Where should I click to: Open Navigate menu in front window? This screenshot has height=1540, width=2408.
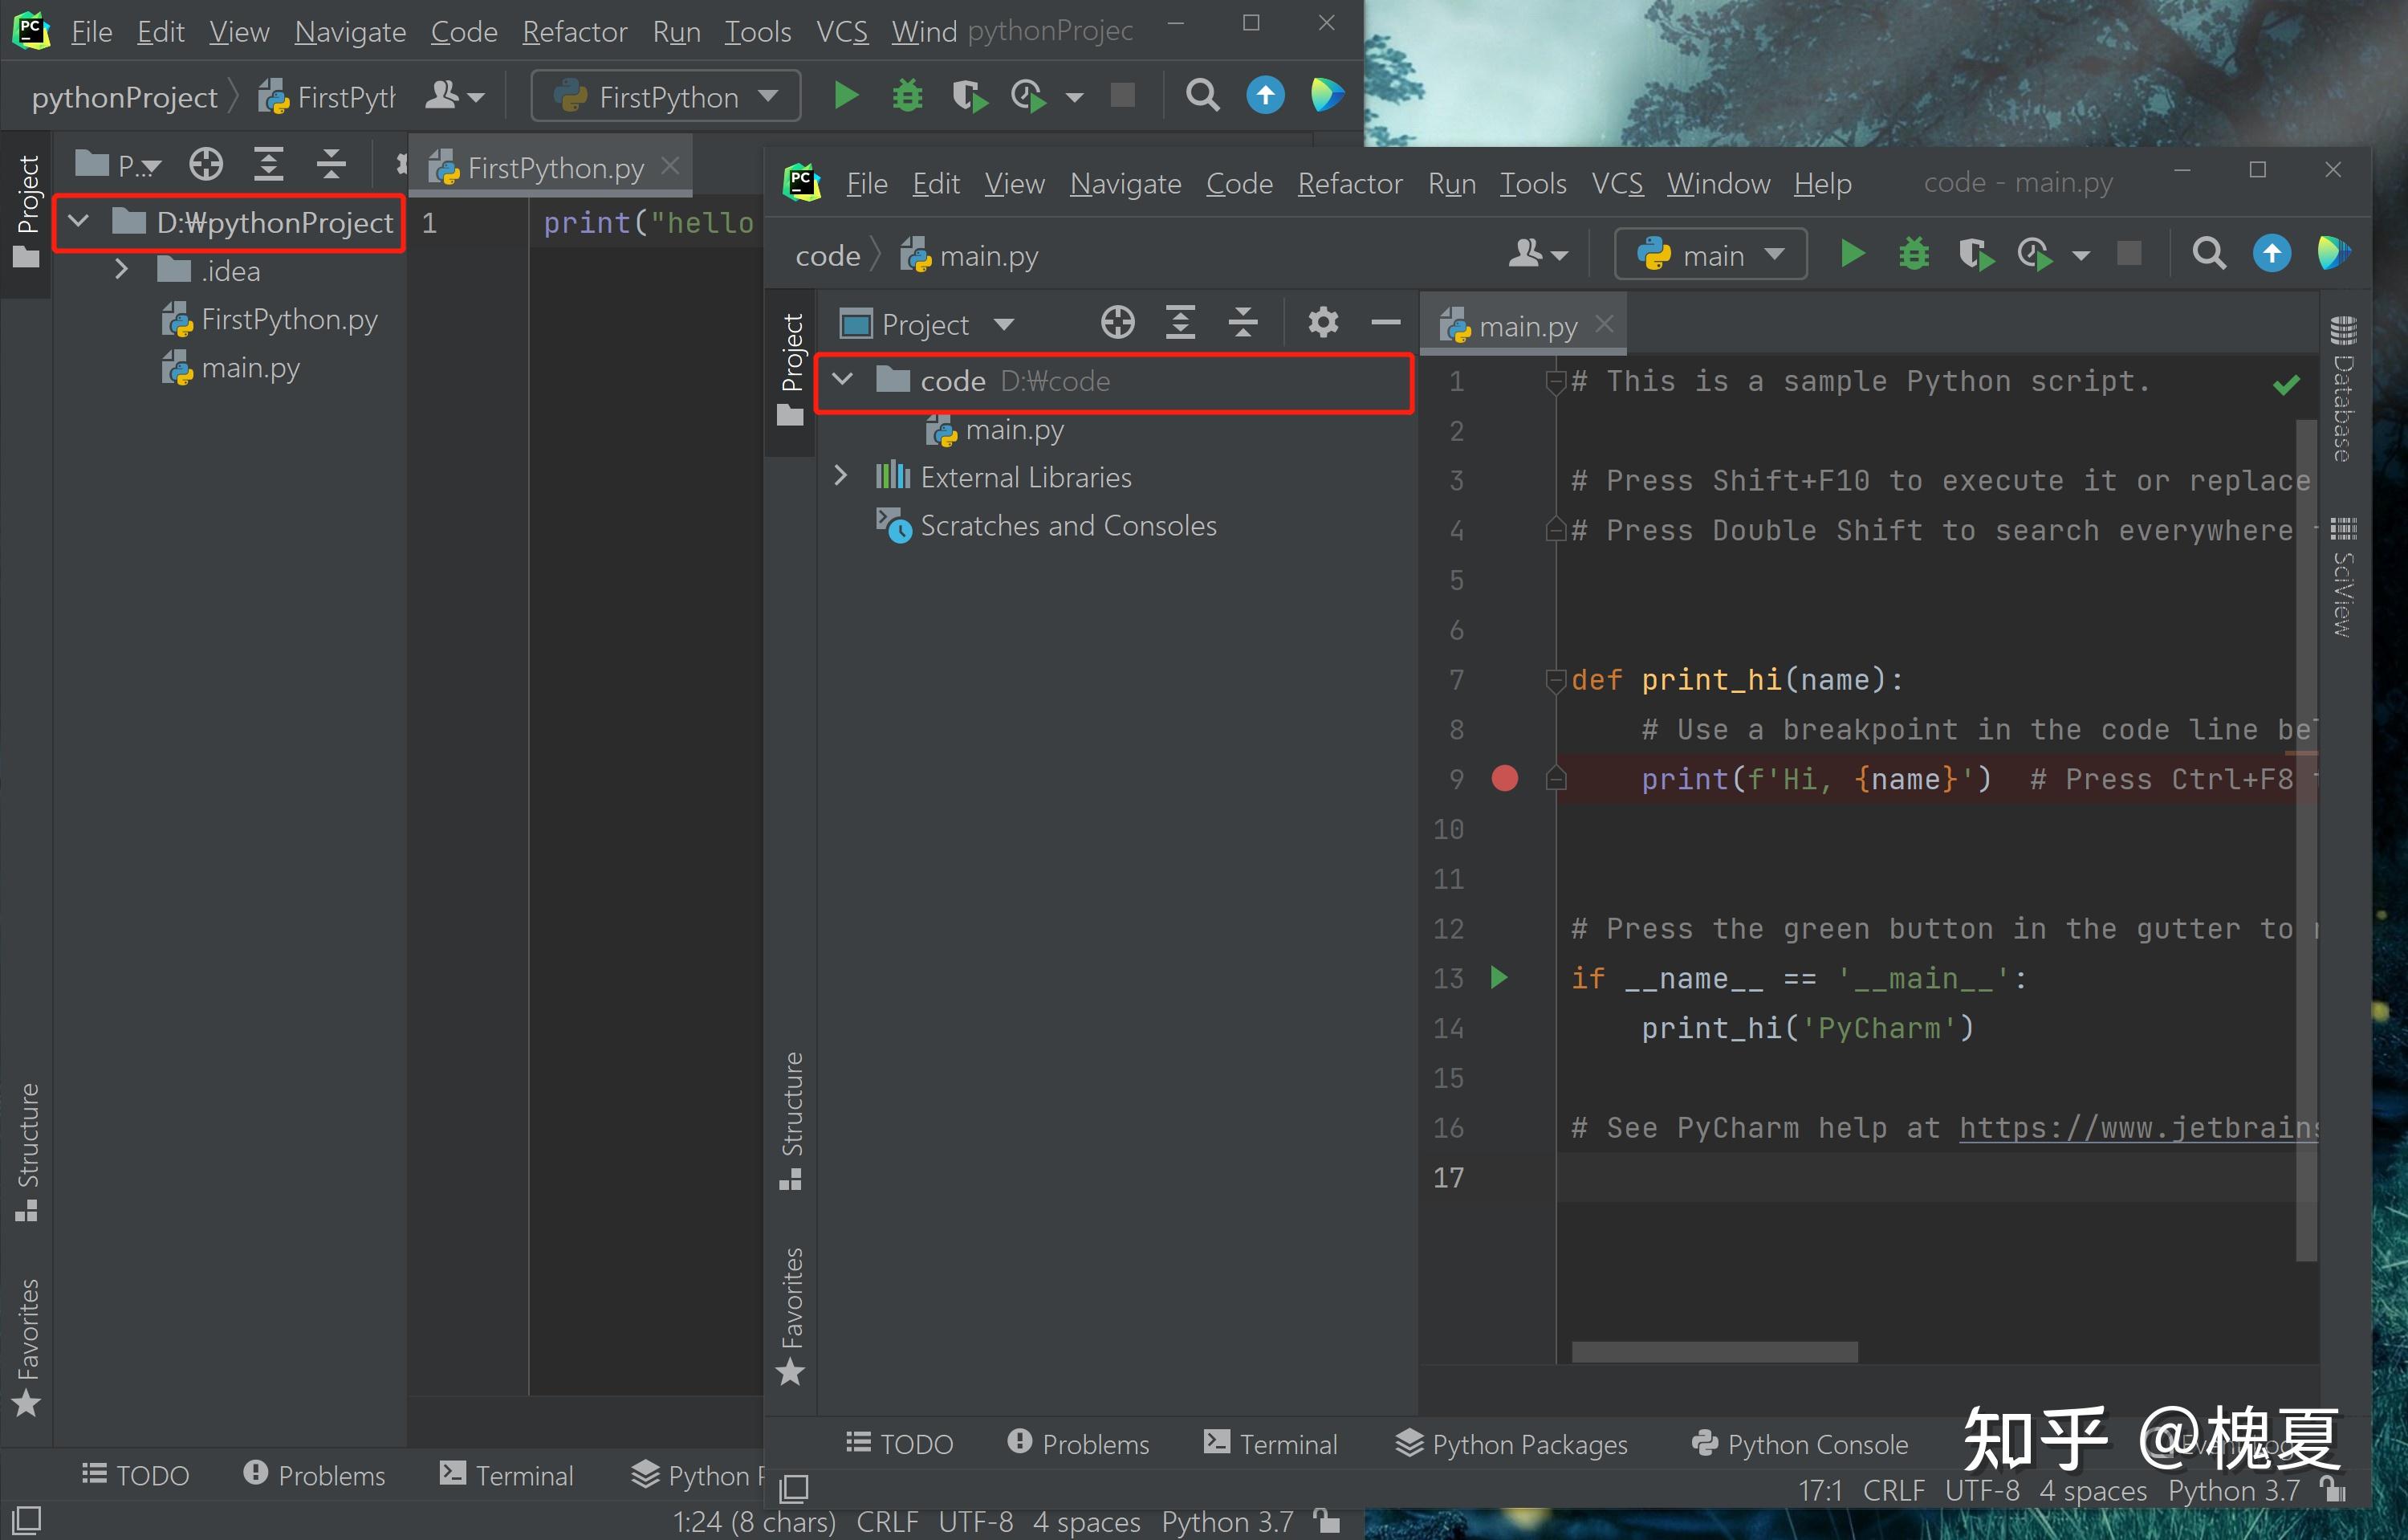coord(1125,184)
